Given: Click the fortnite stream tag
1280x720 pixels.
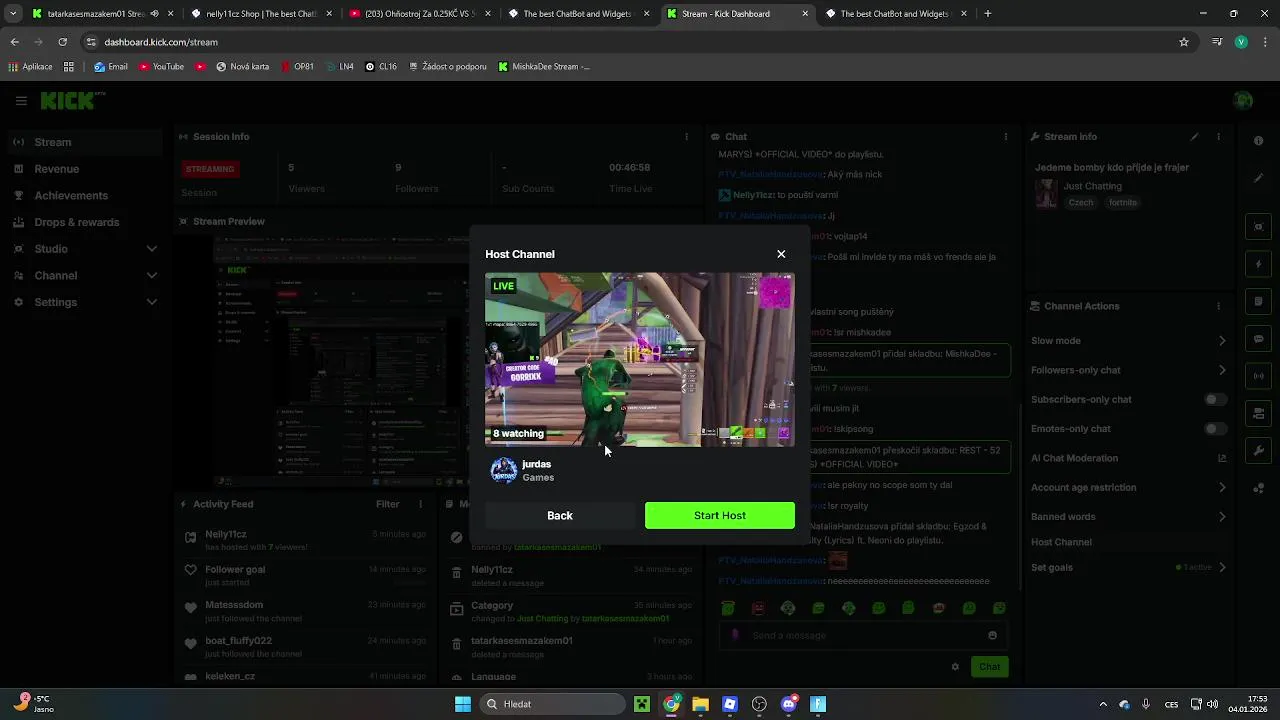Looking at the screenshot, I should (x=1123, y=202).
